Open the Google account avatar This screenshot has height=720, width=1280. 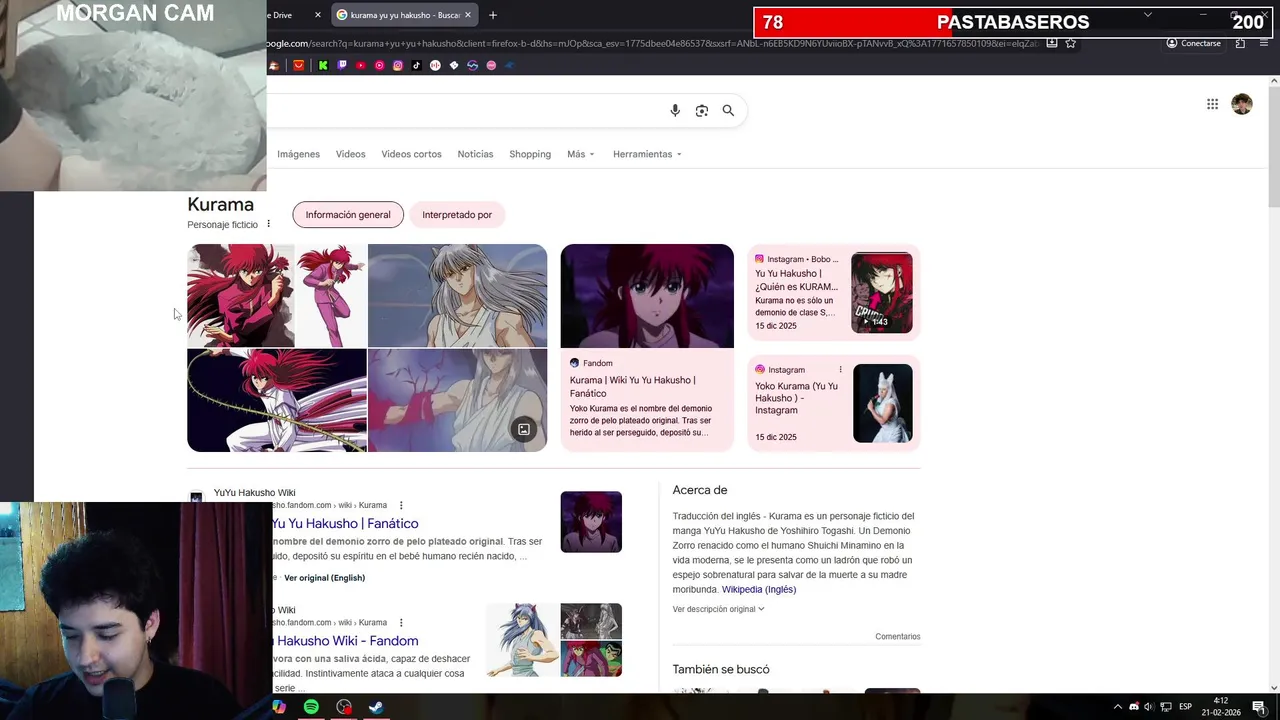click(1242, 104)
